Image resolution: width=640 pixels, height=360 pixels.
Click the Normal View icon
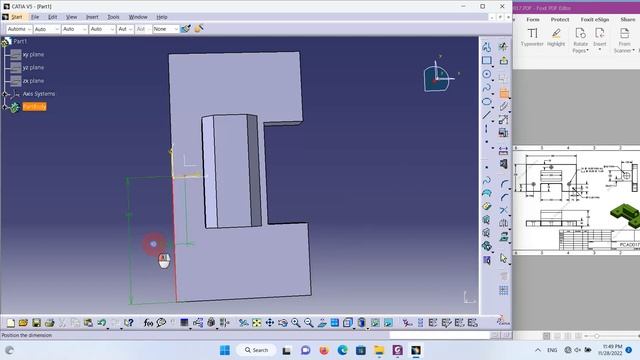322,323
